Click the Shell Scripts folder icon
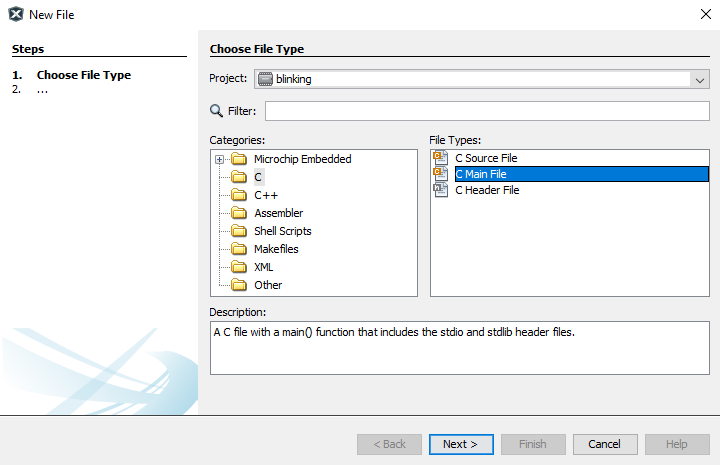 click(239, 231)
